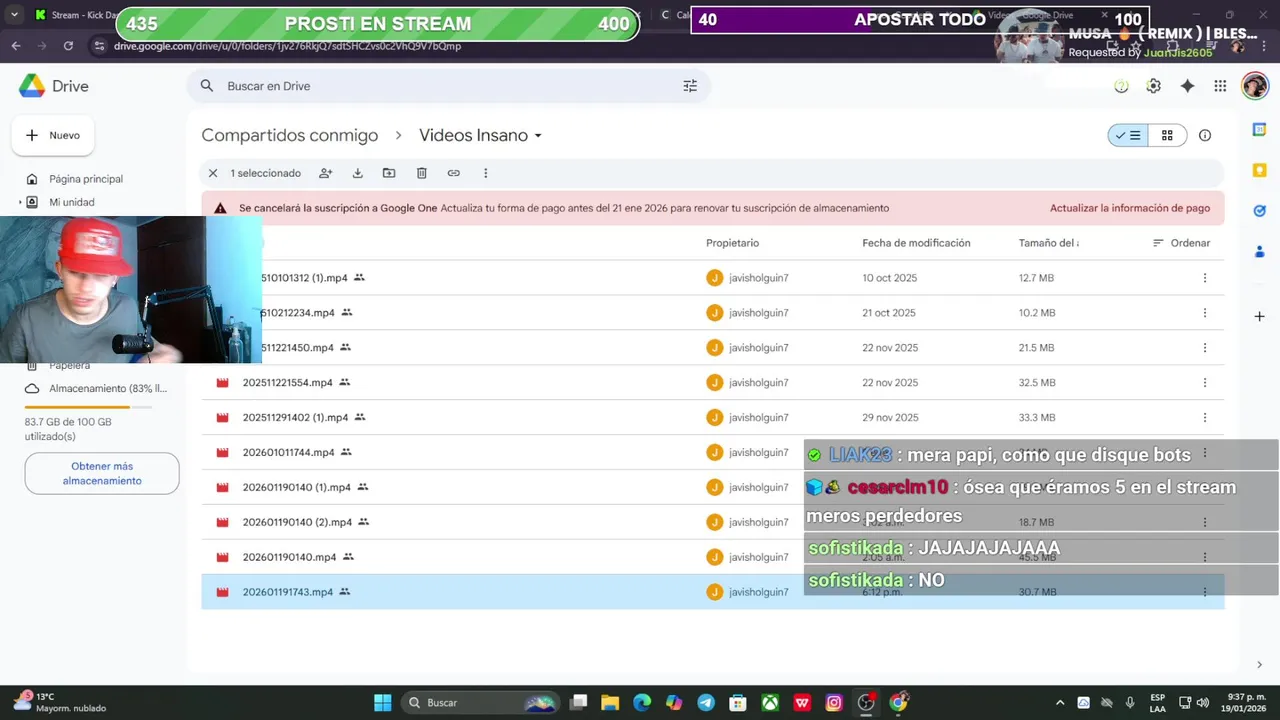Download the selected file
1280x720 pixels.
(357, 173)
